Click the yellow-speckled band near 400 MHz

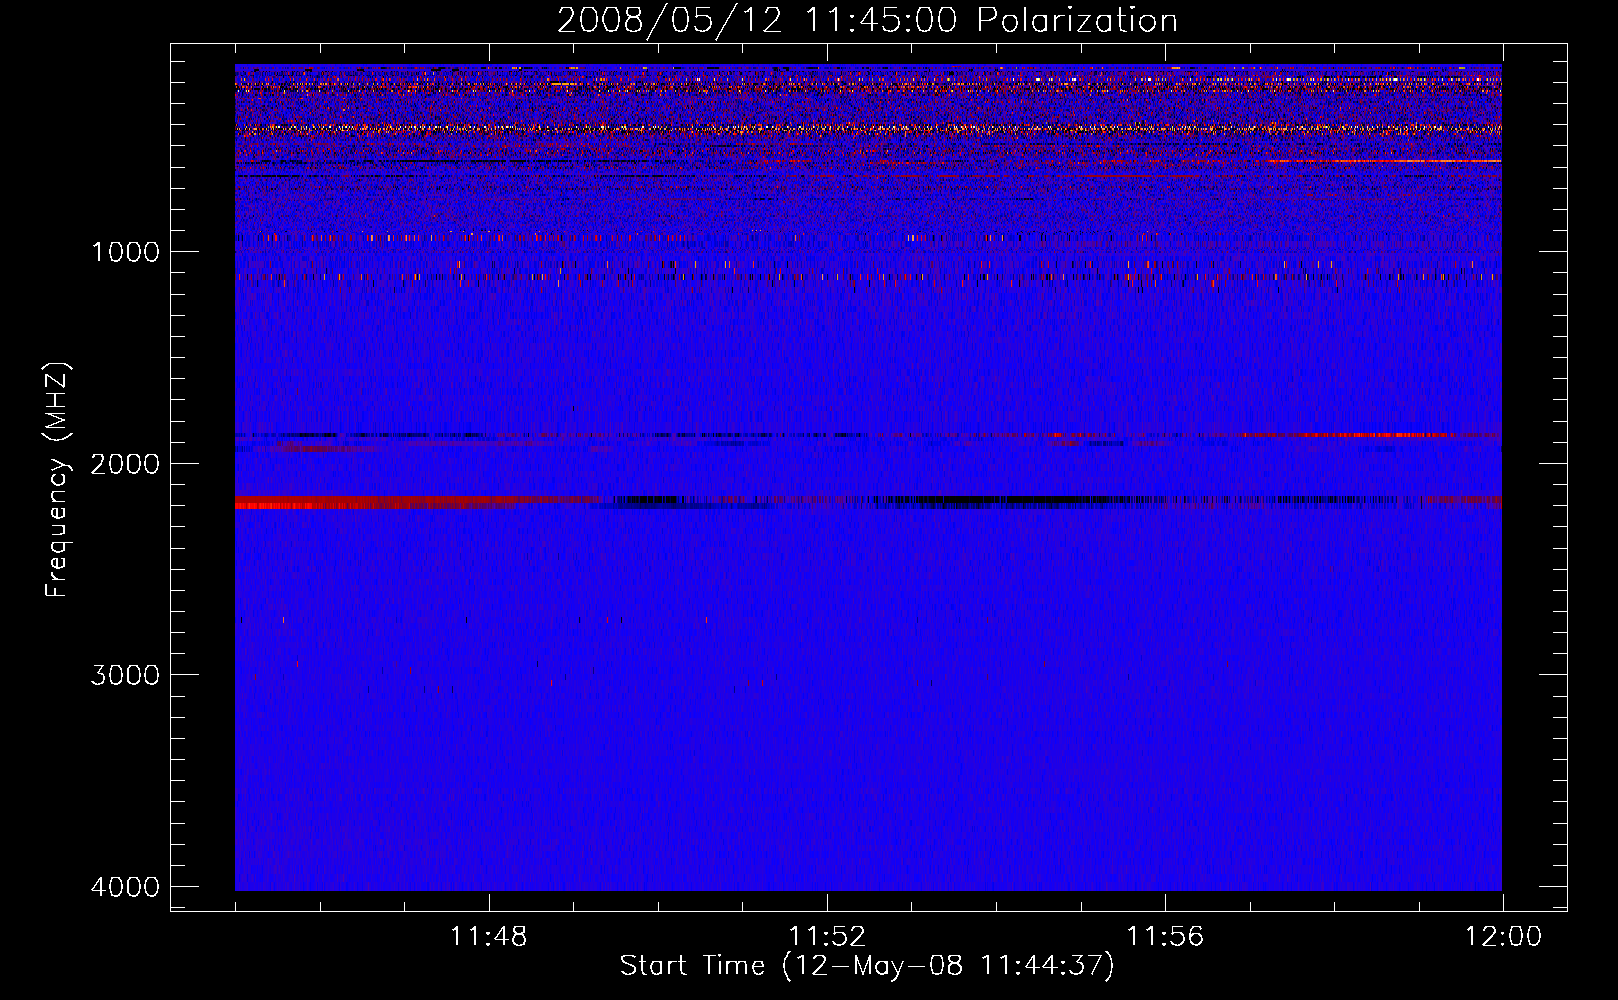pos(868,128)
